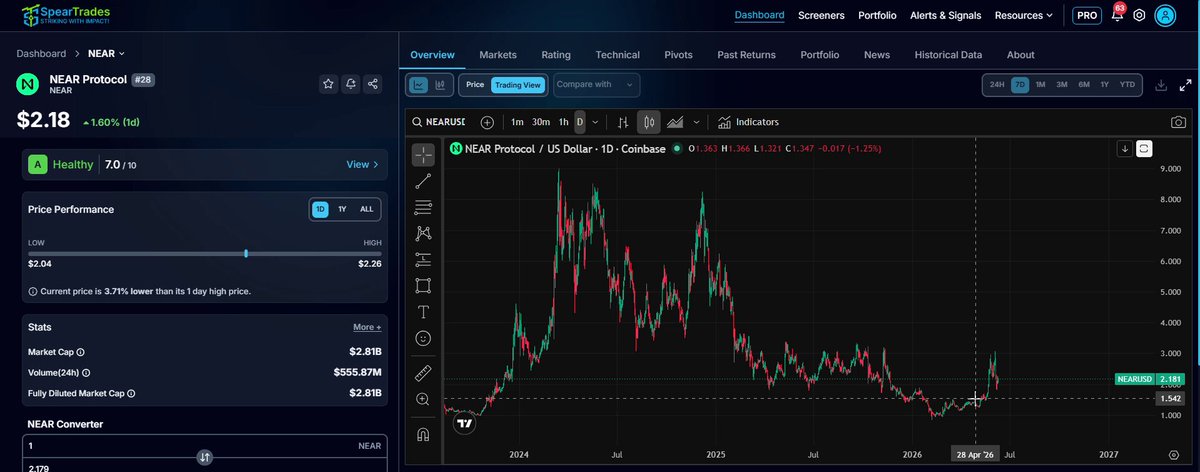Share NEAR Protocol page
This screenshot has width=1200, height=472.
[373, 84]
